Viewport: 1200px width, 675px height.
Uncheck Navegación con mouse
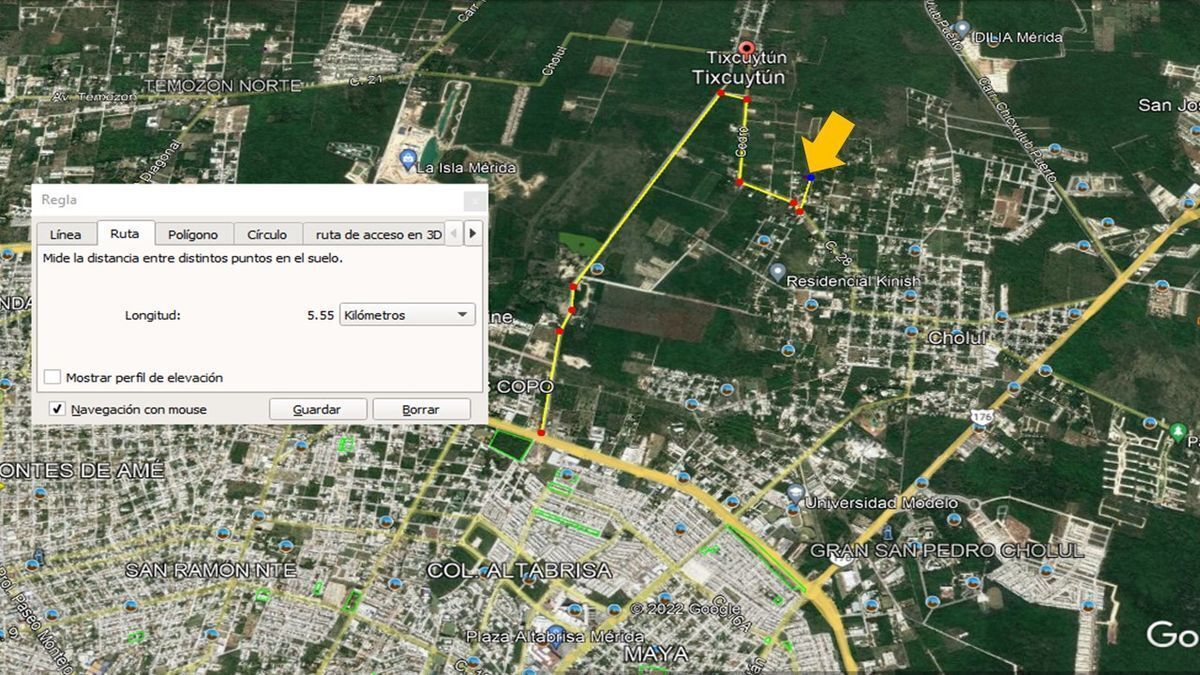[x=58, y=409]
